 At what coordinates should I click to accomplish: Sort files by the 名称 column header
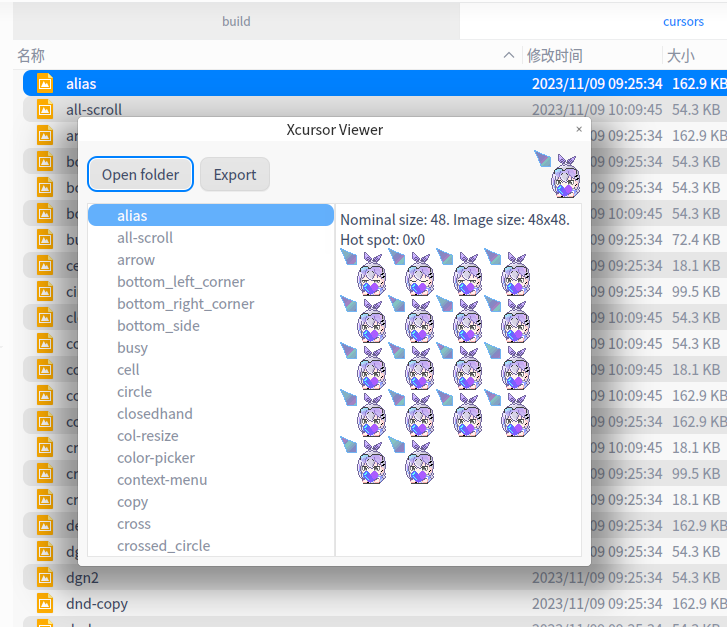tap(31, 56)
